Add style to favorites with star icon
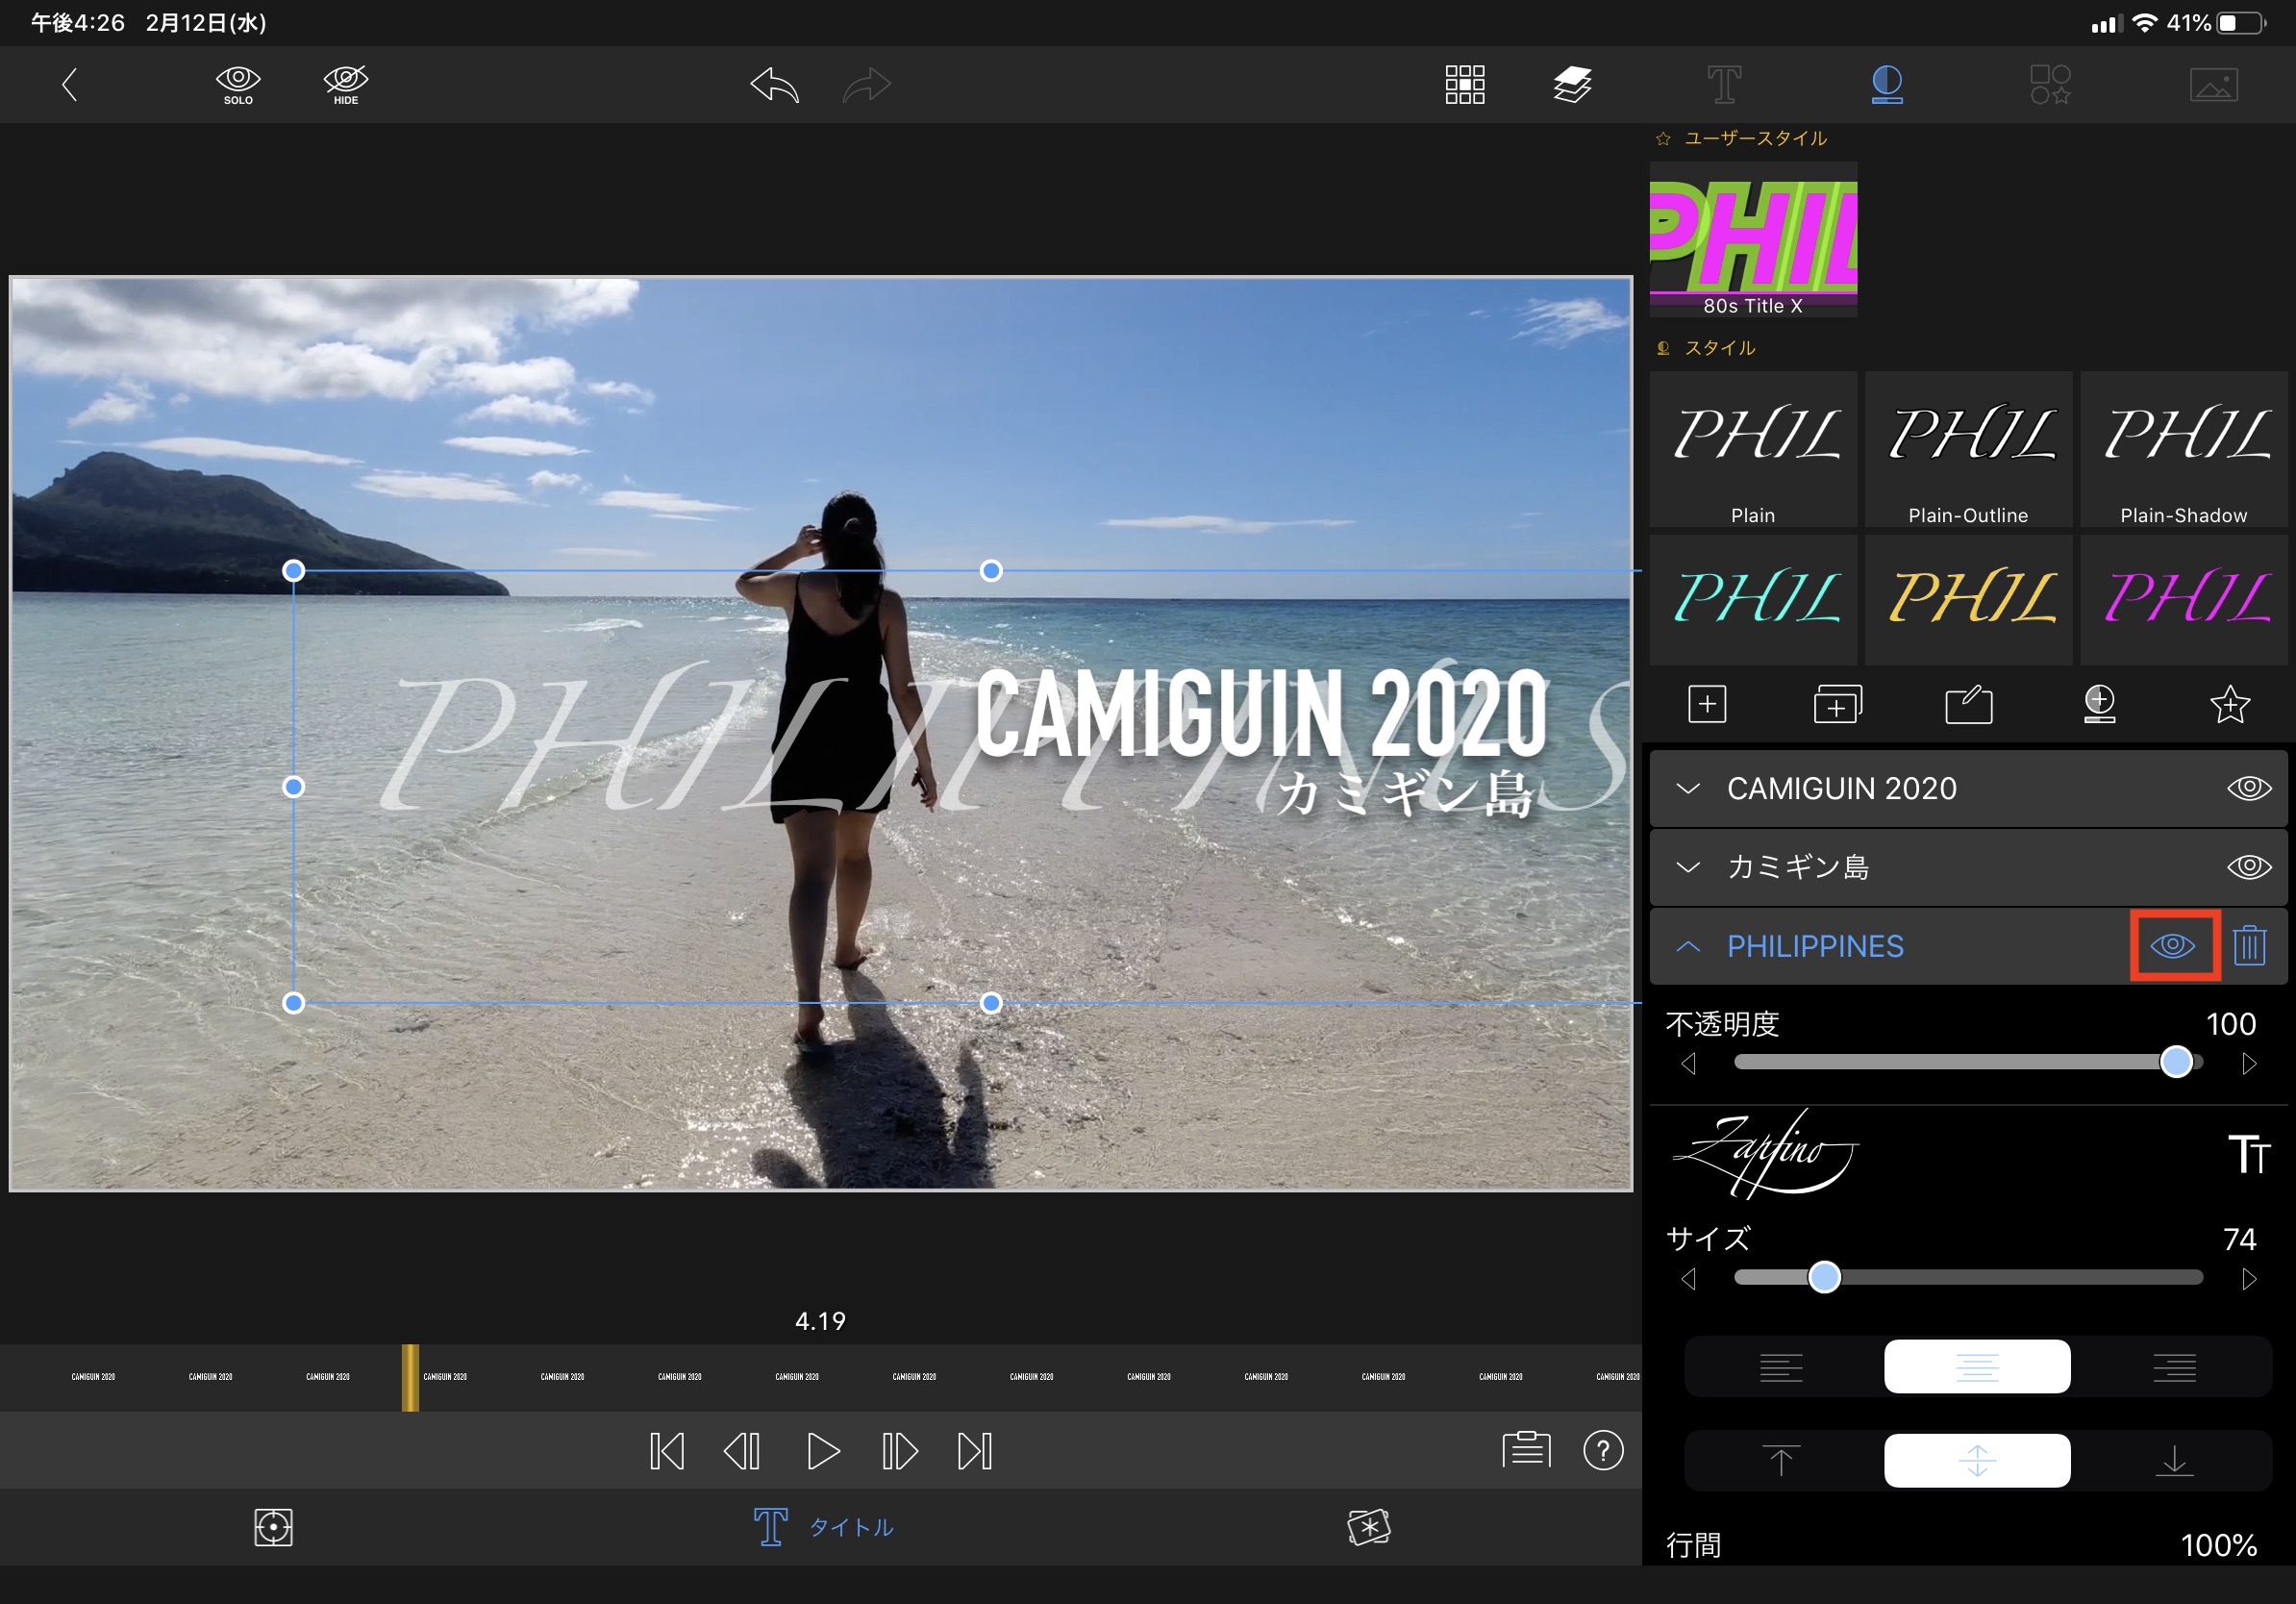The image size is (2296, 1604). click(2229, 704)
